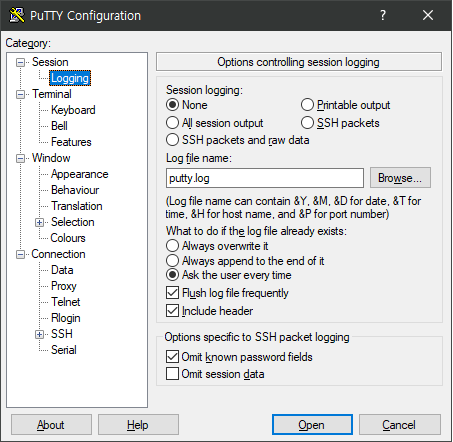Select Colours in the category tree
The image size is (453, 442).
pos(68,238)
